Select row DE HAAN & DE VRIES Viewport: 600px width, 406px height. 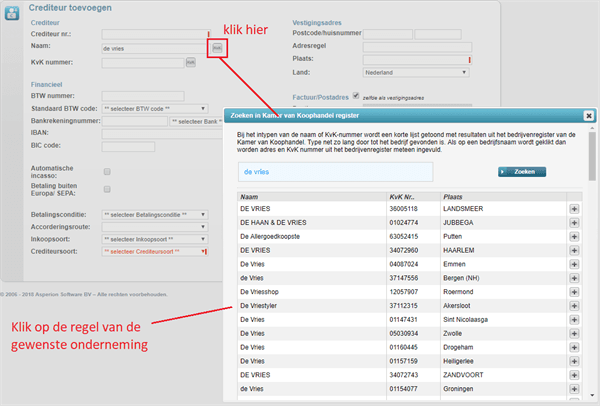point(402,223)
